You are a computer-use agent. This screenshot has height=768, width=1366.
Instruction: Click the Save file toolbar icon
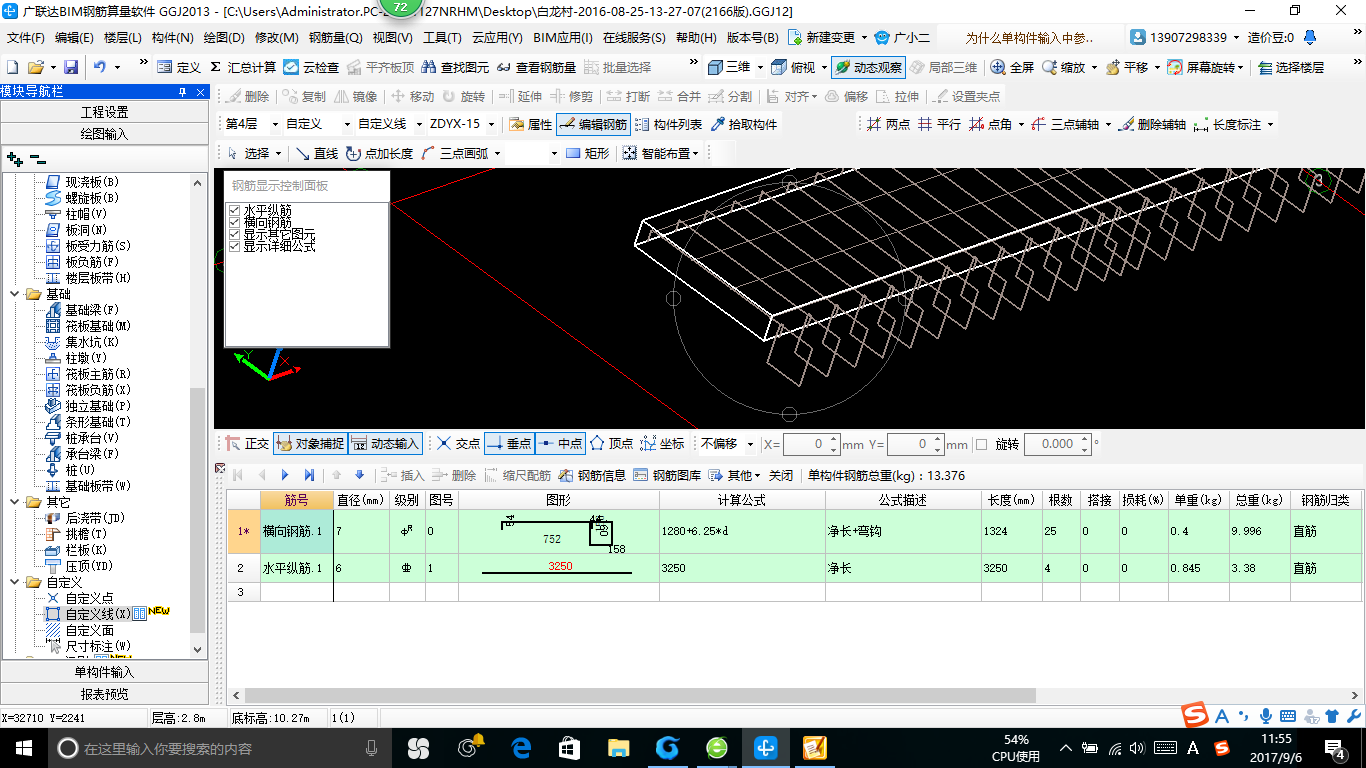[71, 67]
